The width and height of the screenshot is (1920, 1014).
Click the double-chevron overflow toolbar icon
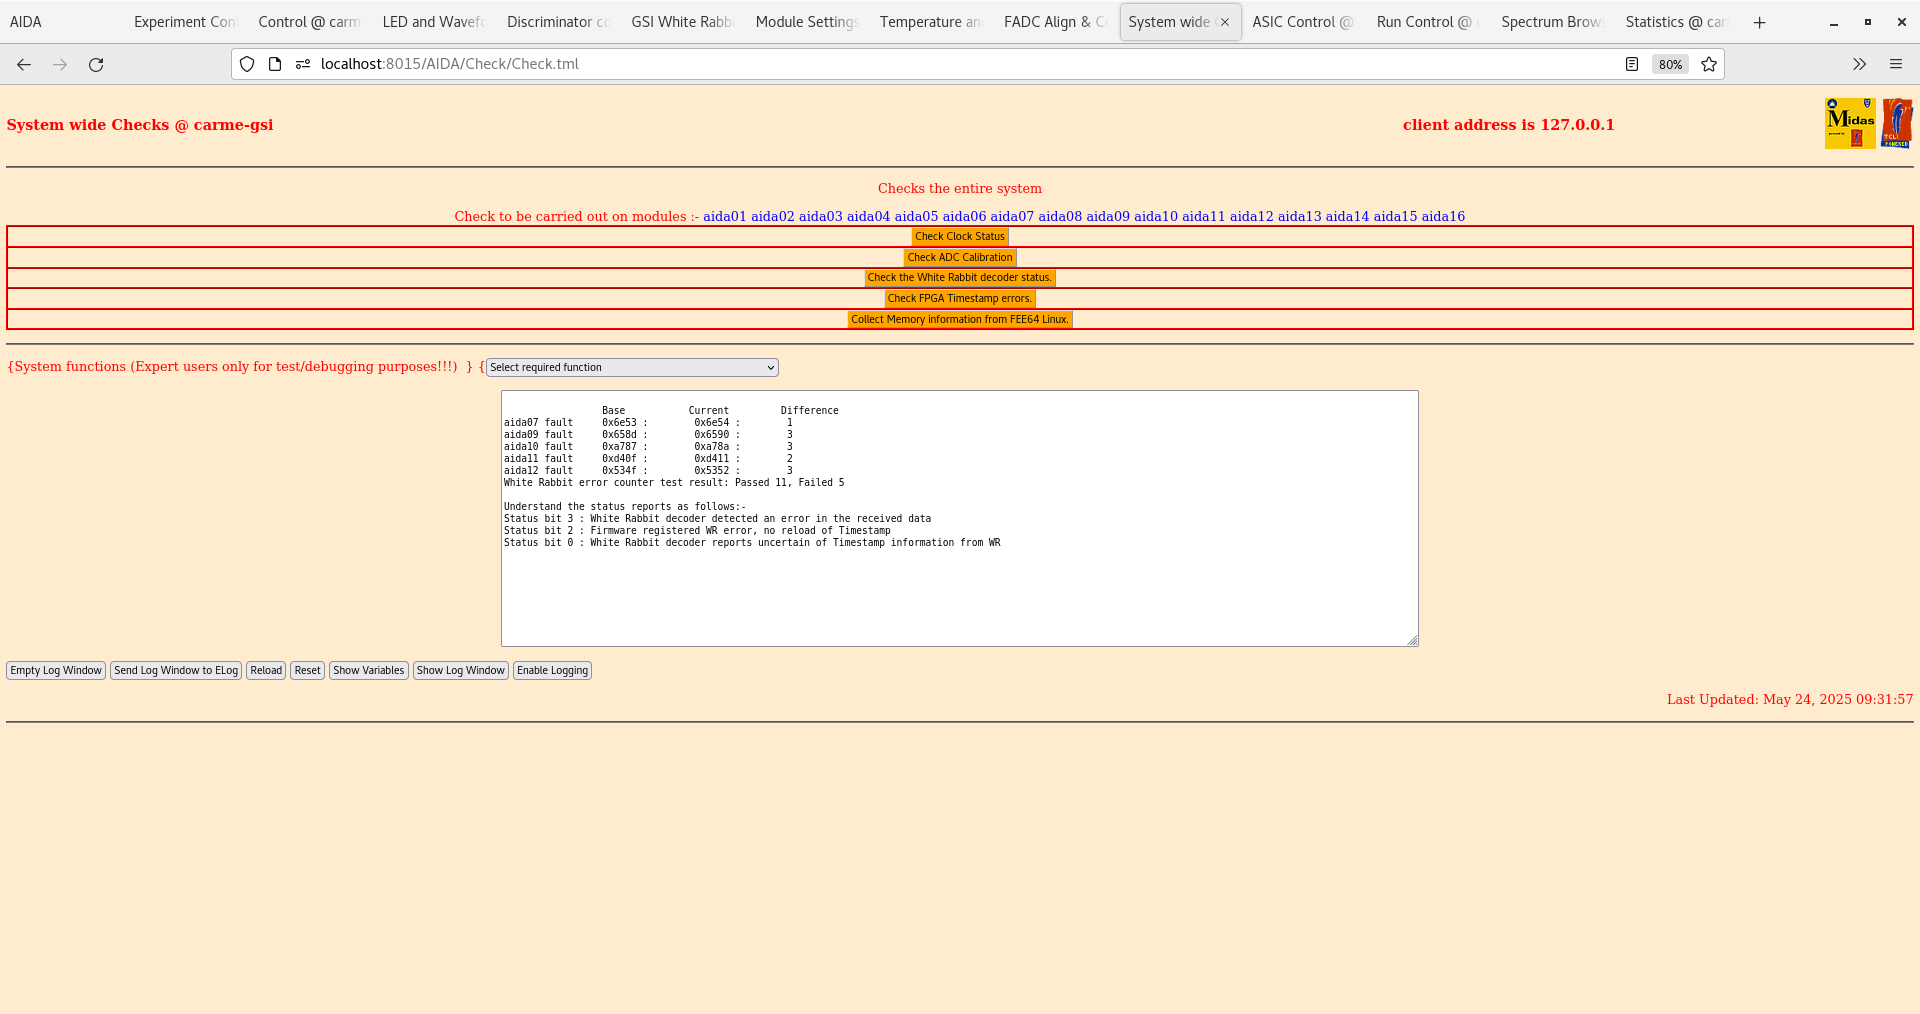tap(1859, 64)
